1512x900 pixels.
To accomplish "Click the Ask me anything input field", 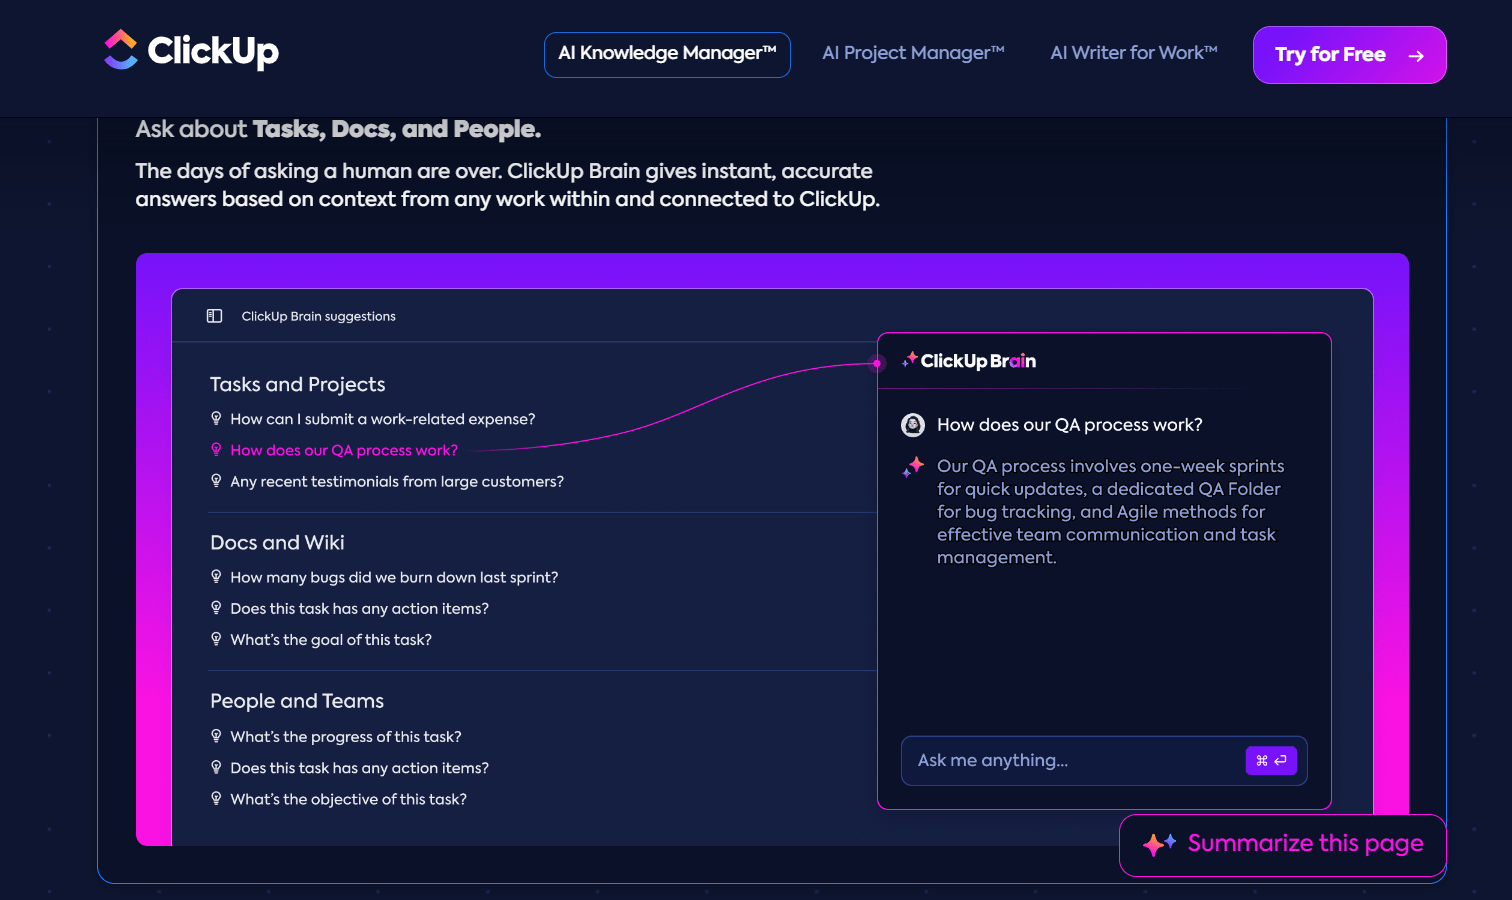I will click(x=1050, y=760).
